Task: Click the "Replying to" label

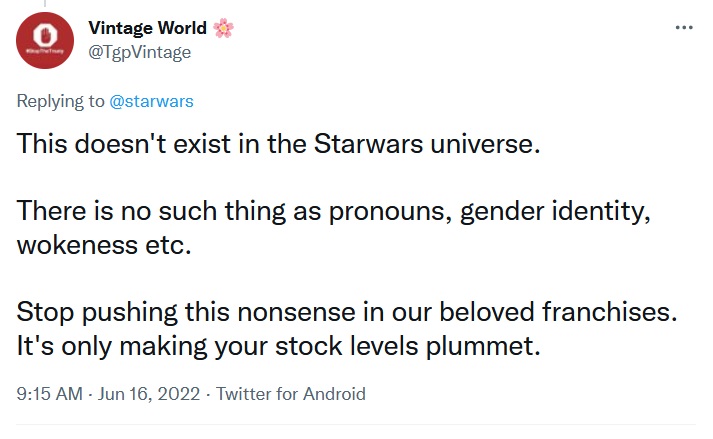Action: tap(60, 101)
